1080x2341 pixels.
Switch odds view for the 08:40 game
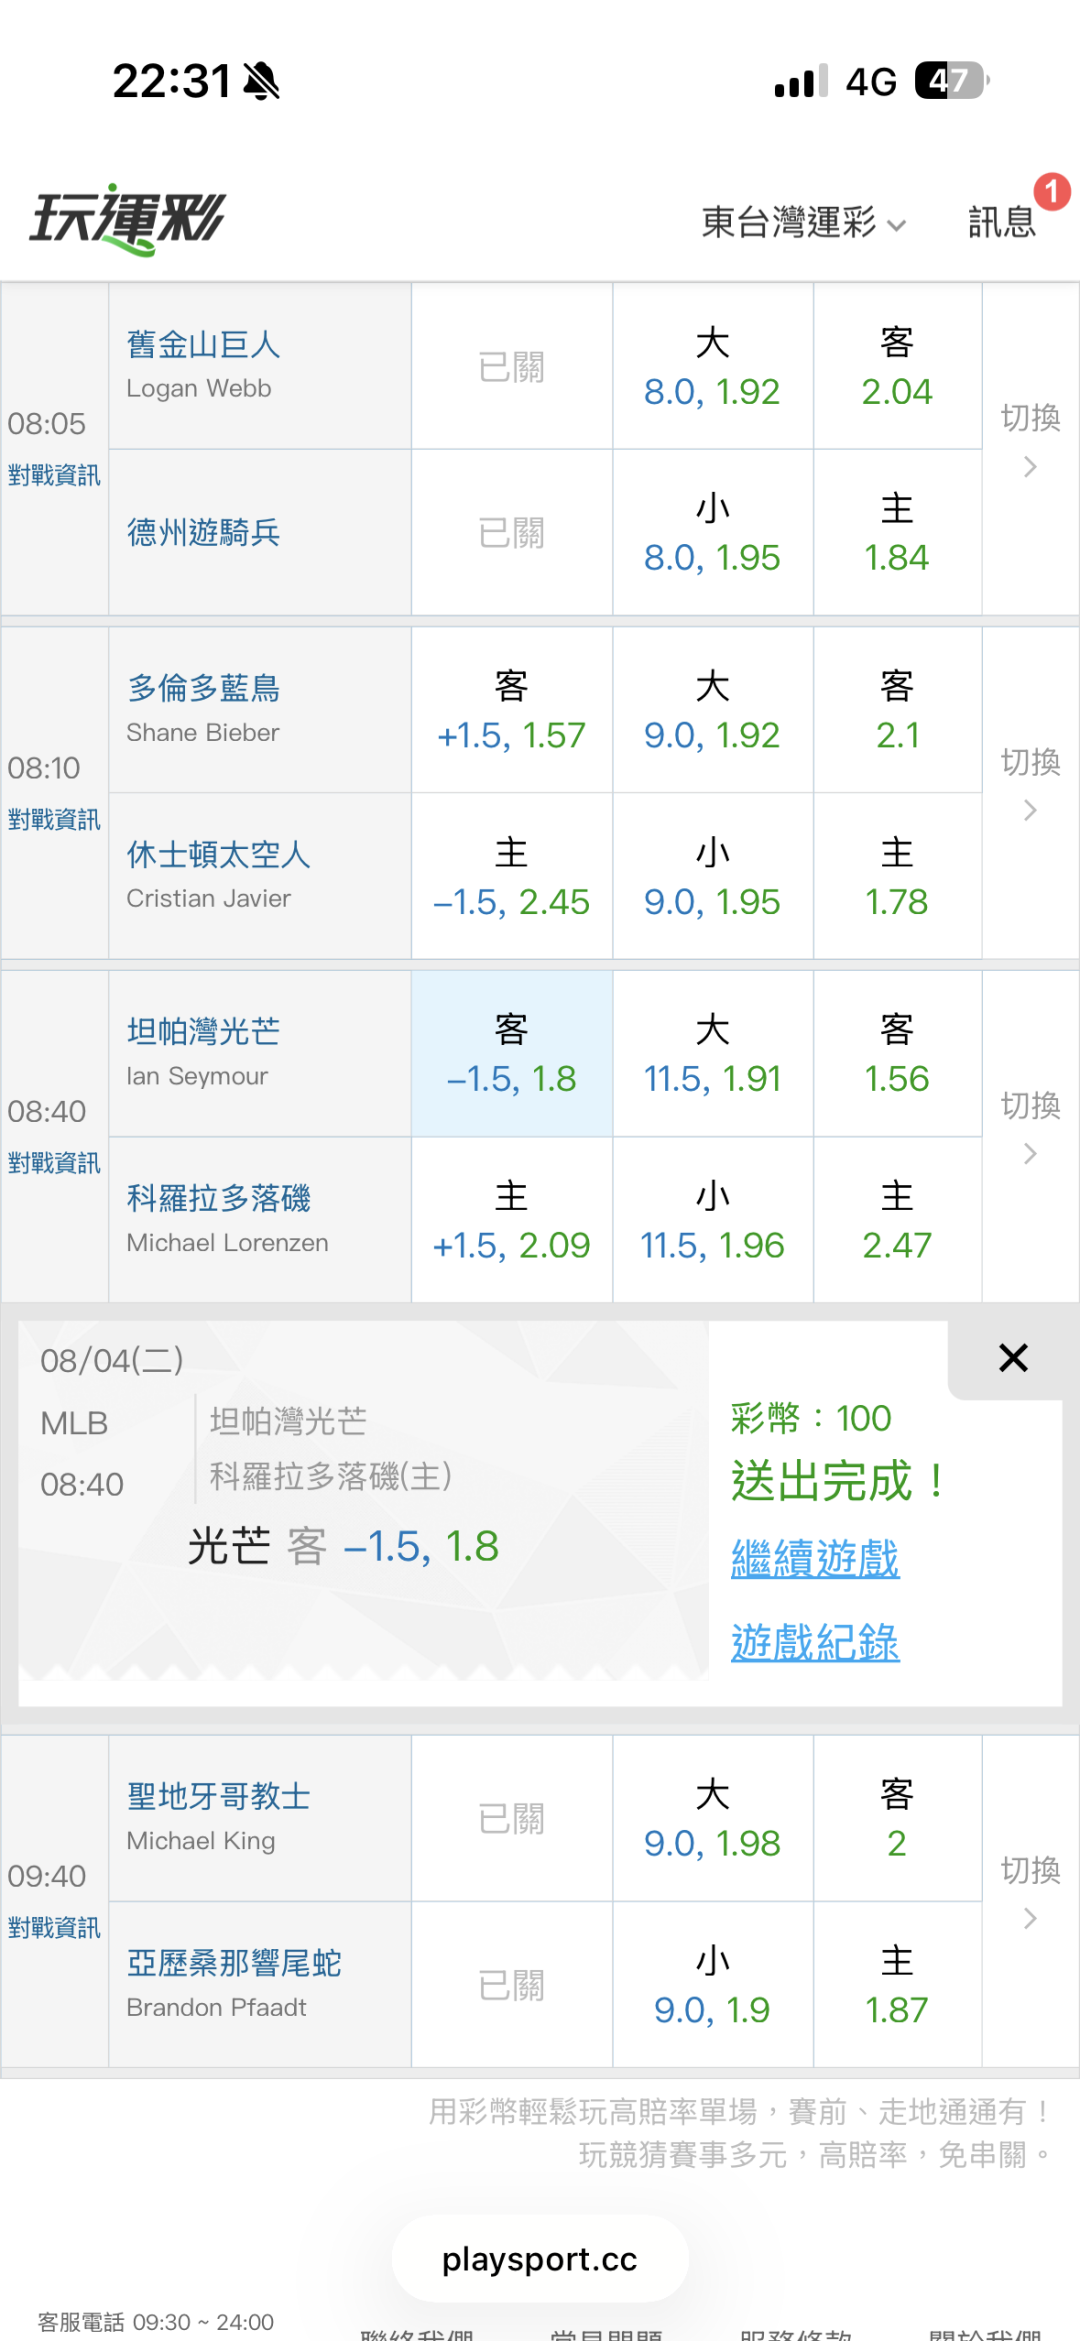tap(1030, 1127)
